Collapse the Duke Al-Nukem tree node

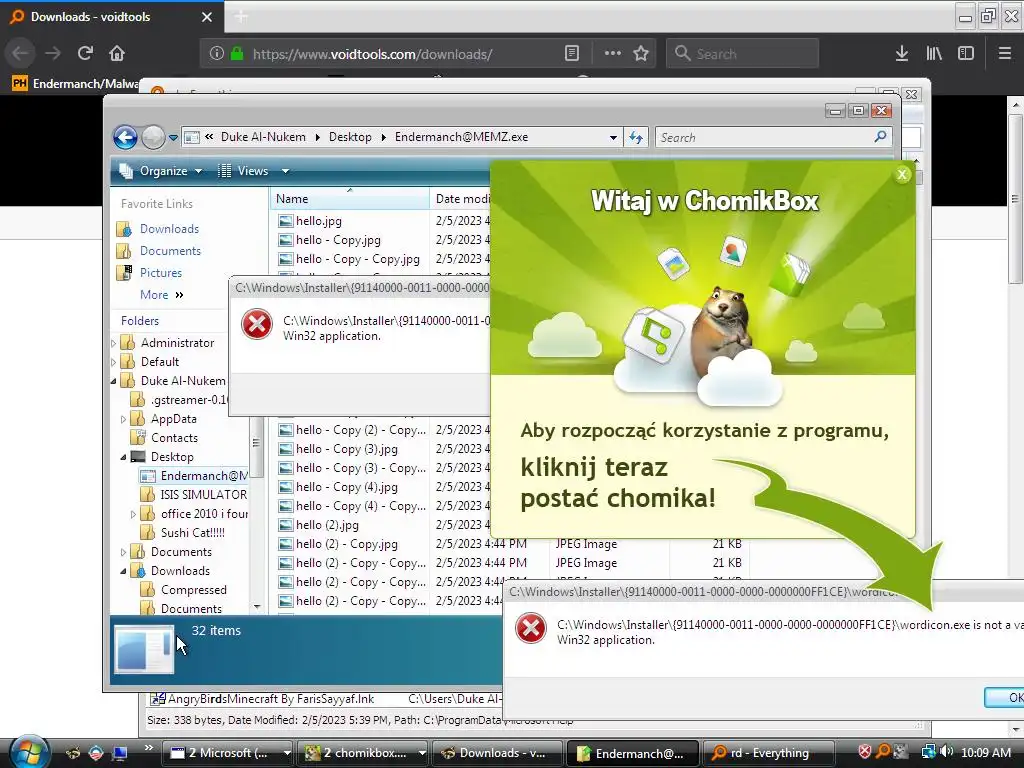(x=114, y=381)
